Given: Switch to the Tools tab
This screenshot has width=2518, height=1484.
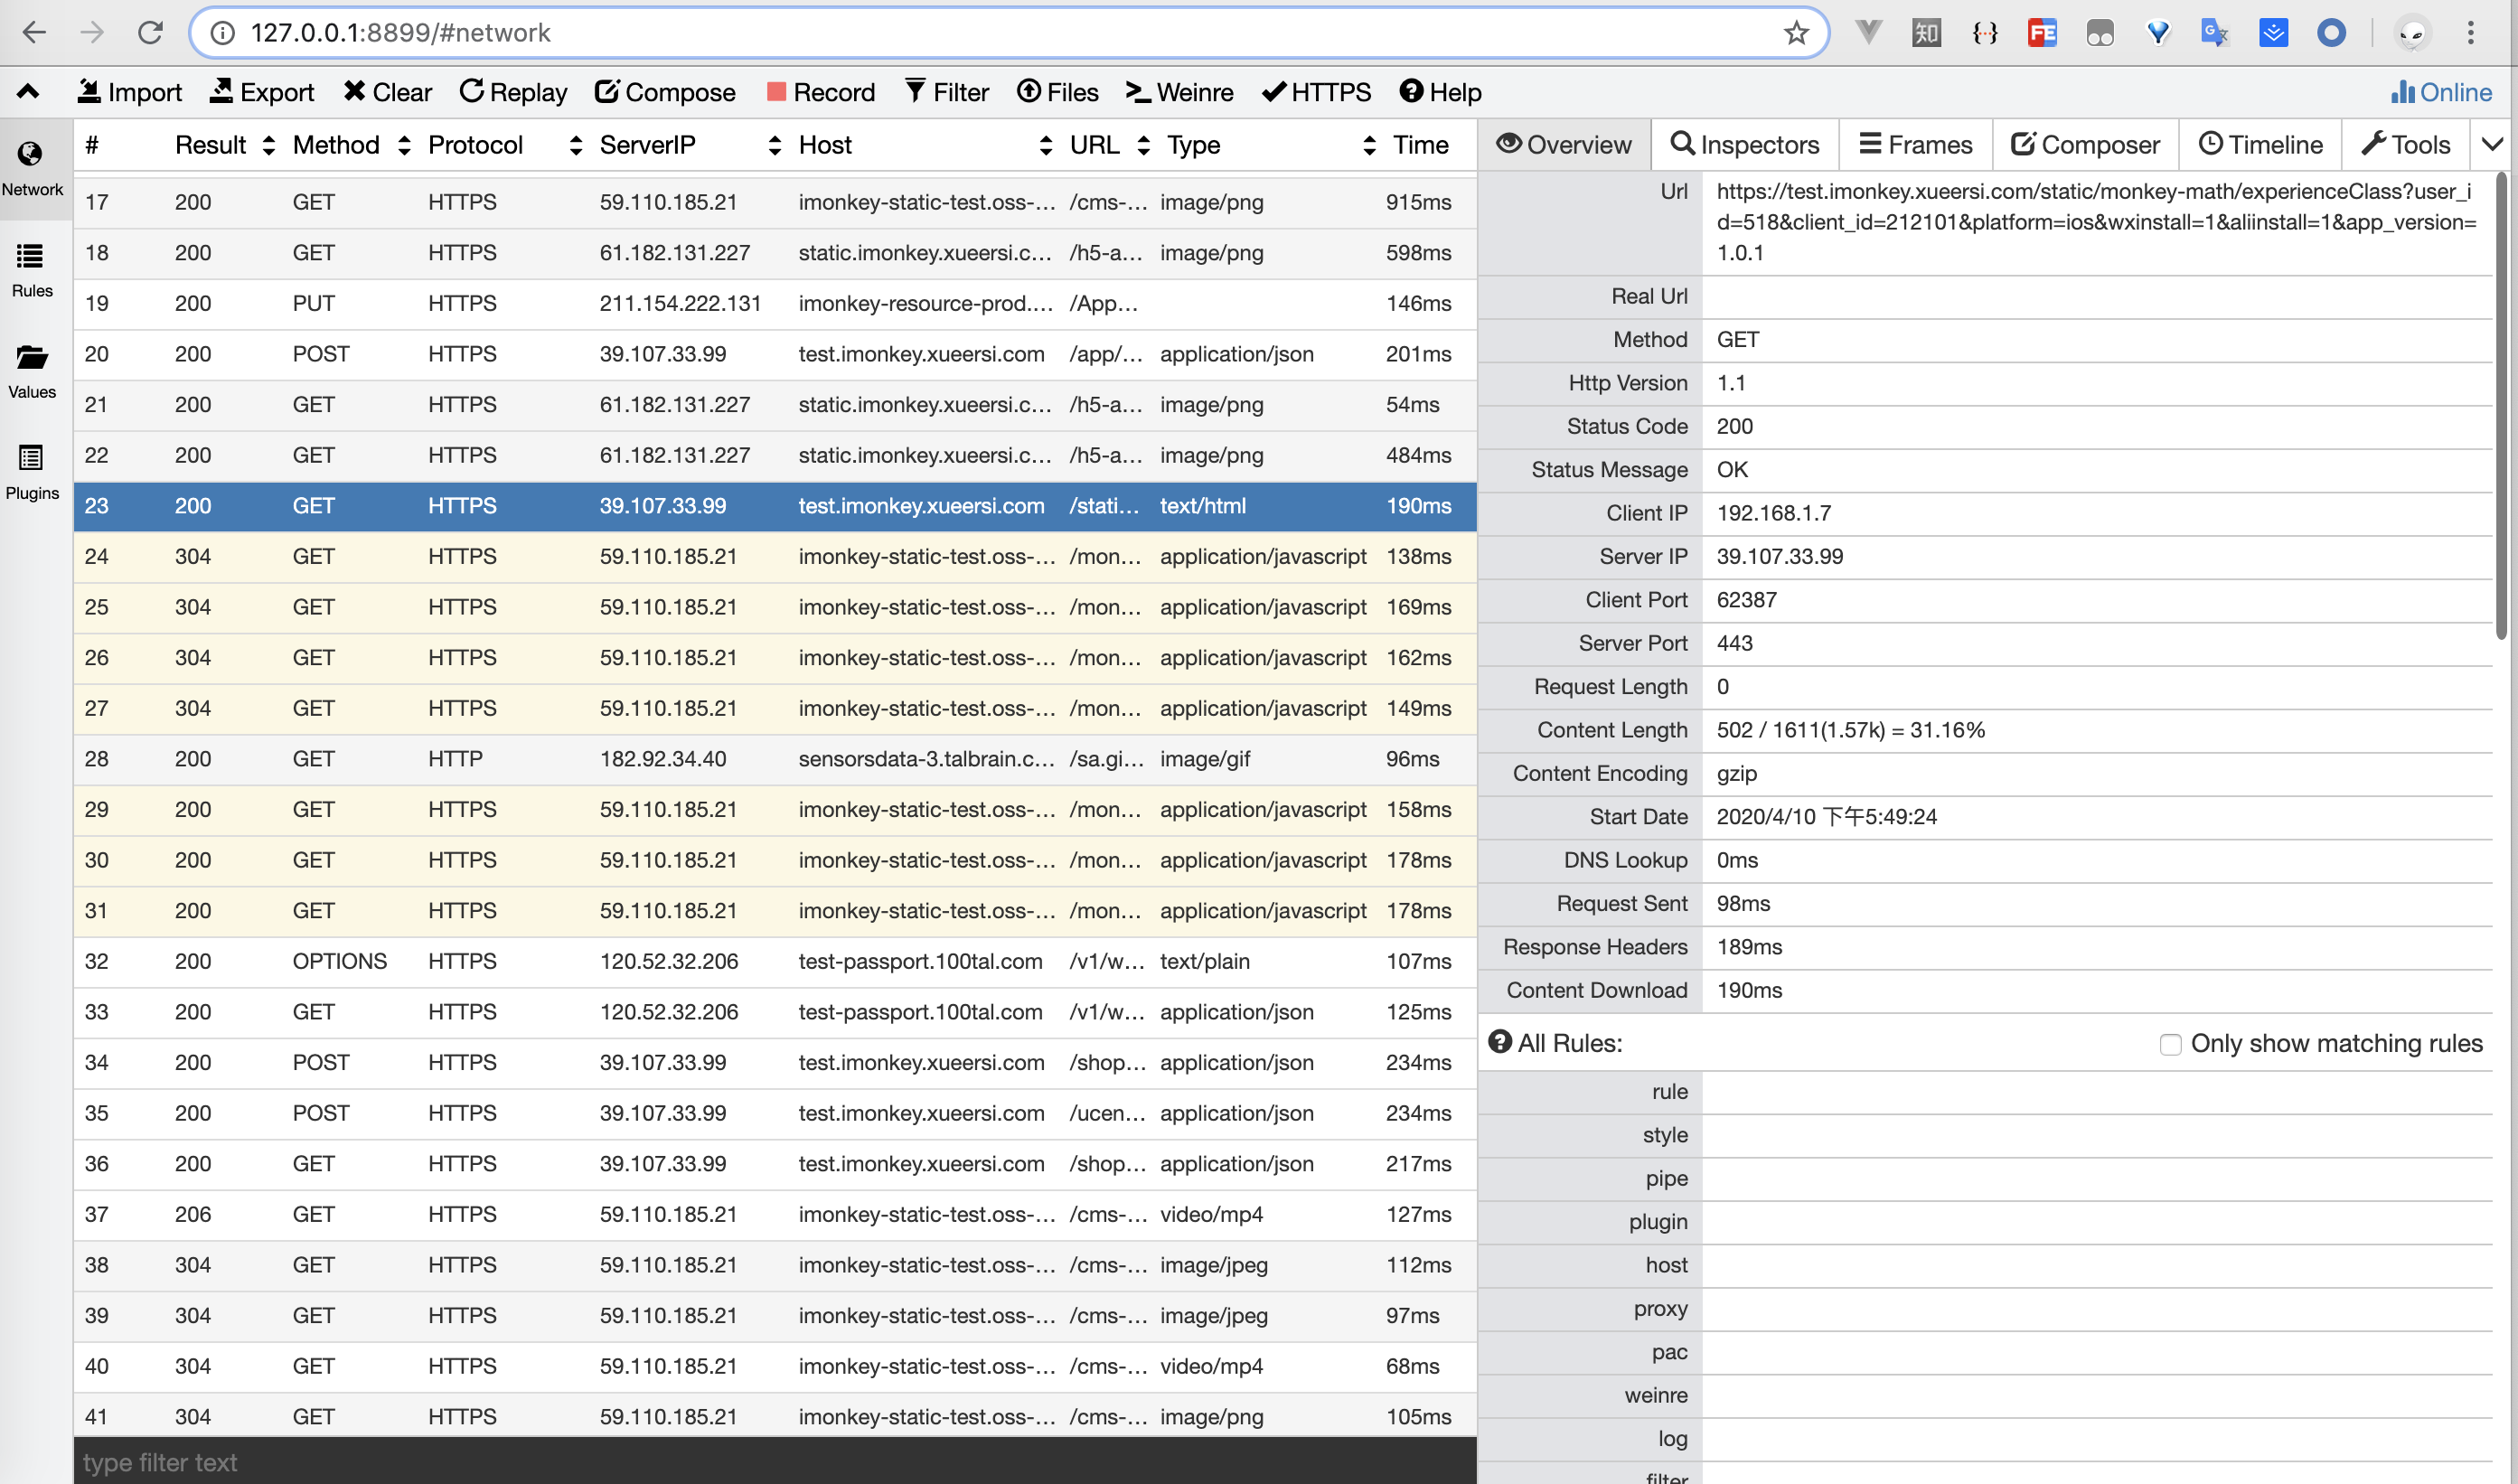Looking at the screenshot, I should point(2405,145).
